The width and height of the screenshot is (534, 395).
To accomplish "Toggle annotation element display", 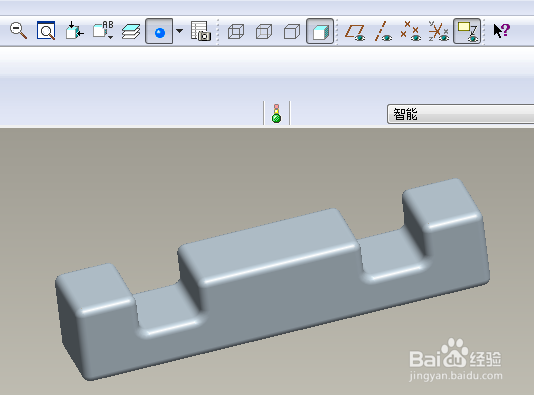I will coord(467,31).
